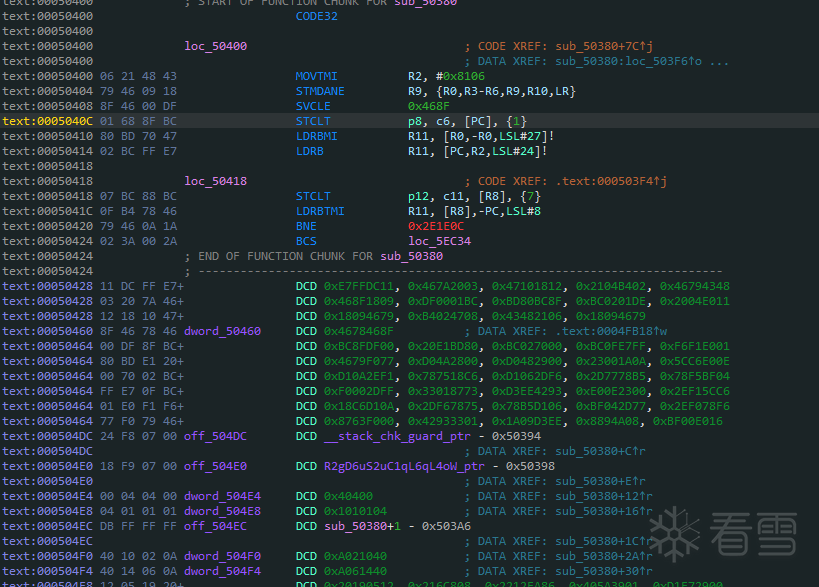The height and width of the screenshot is (587, 819).
Task: Click the value 0x1010104
Action: tap(355, 511)
